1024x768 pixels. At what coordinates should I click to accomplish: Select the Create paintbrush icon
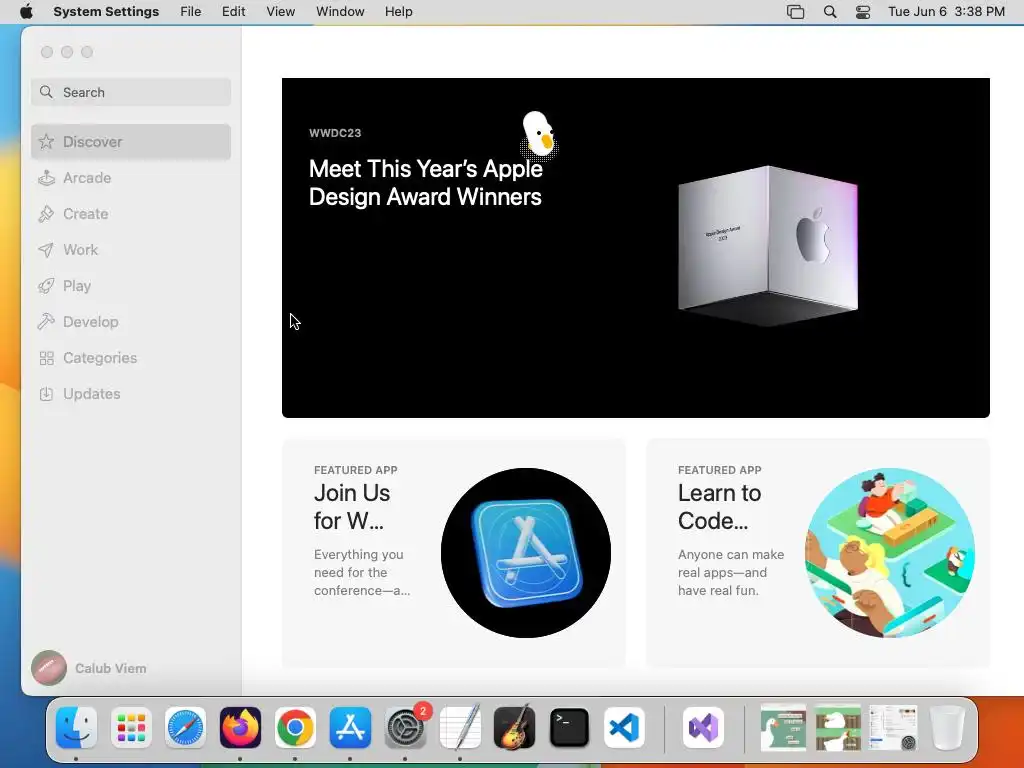click(46, 214)
